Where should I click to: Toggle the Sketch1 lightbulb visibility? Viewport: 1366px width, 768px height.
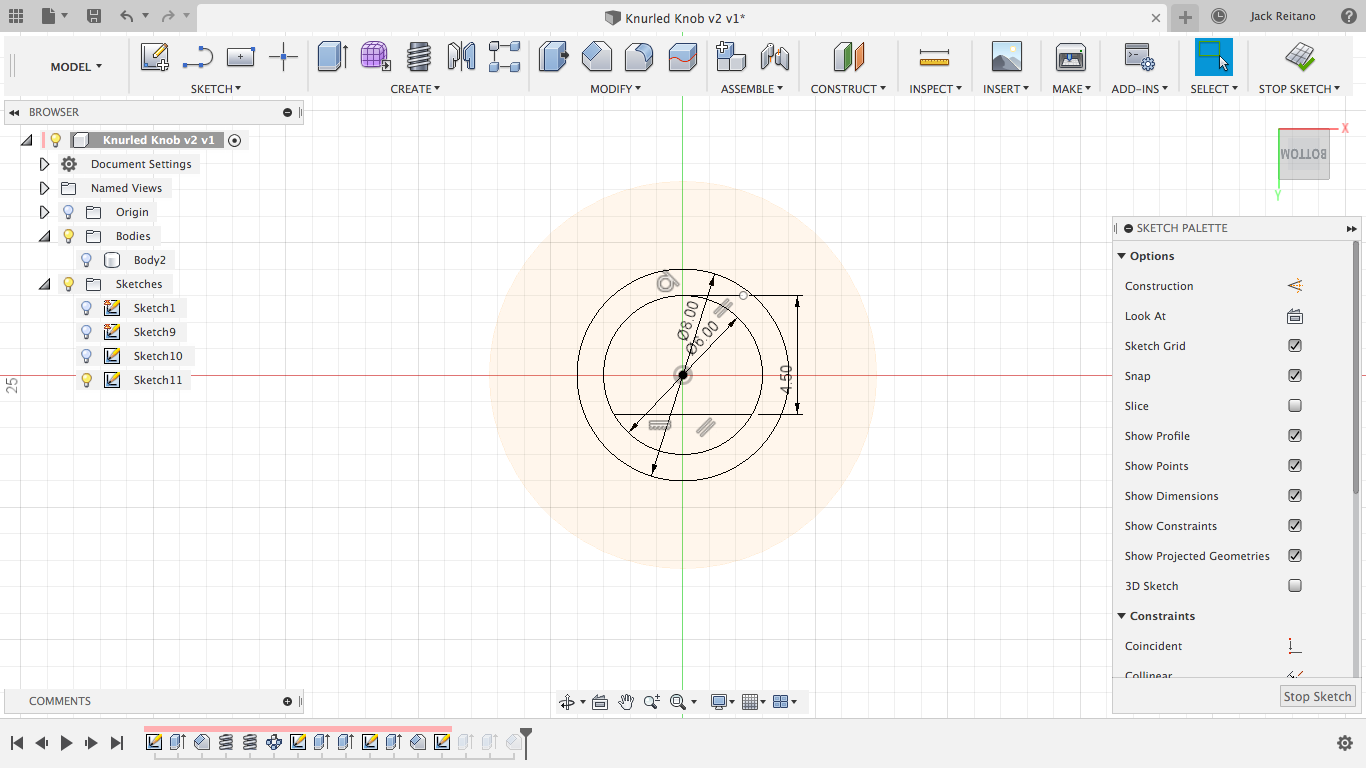point(86,308)
